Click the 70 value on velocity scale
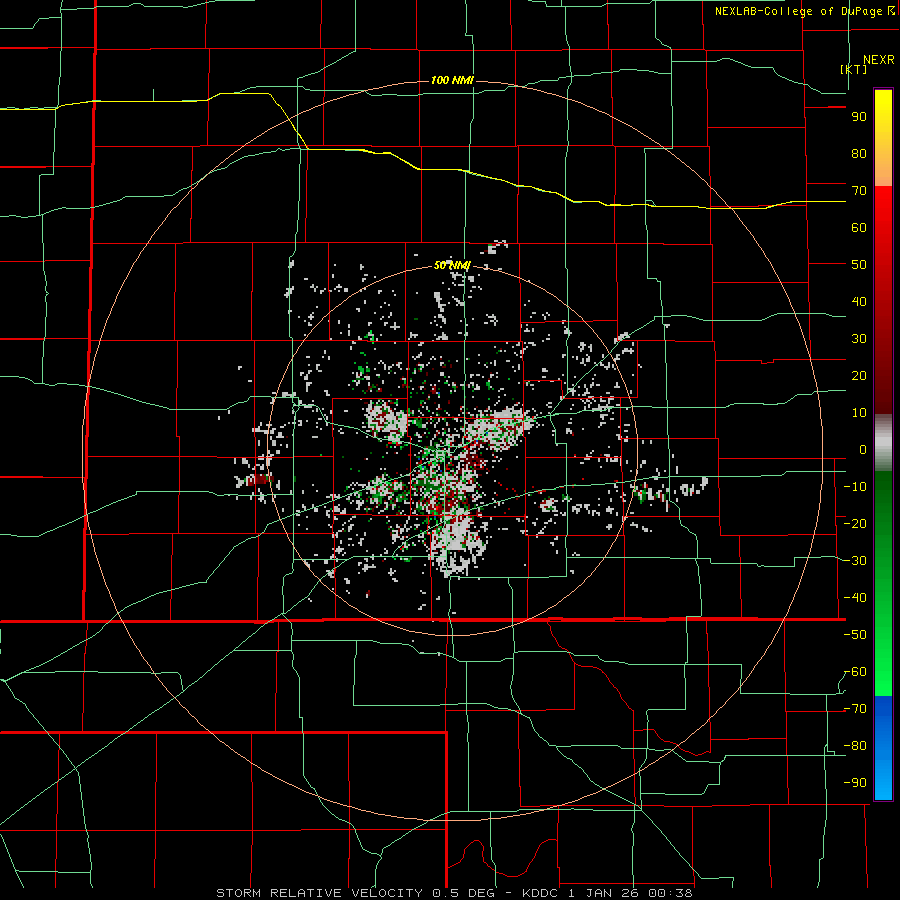The image size is (900, 900). click(859, 191)
